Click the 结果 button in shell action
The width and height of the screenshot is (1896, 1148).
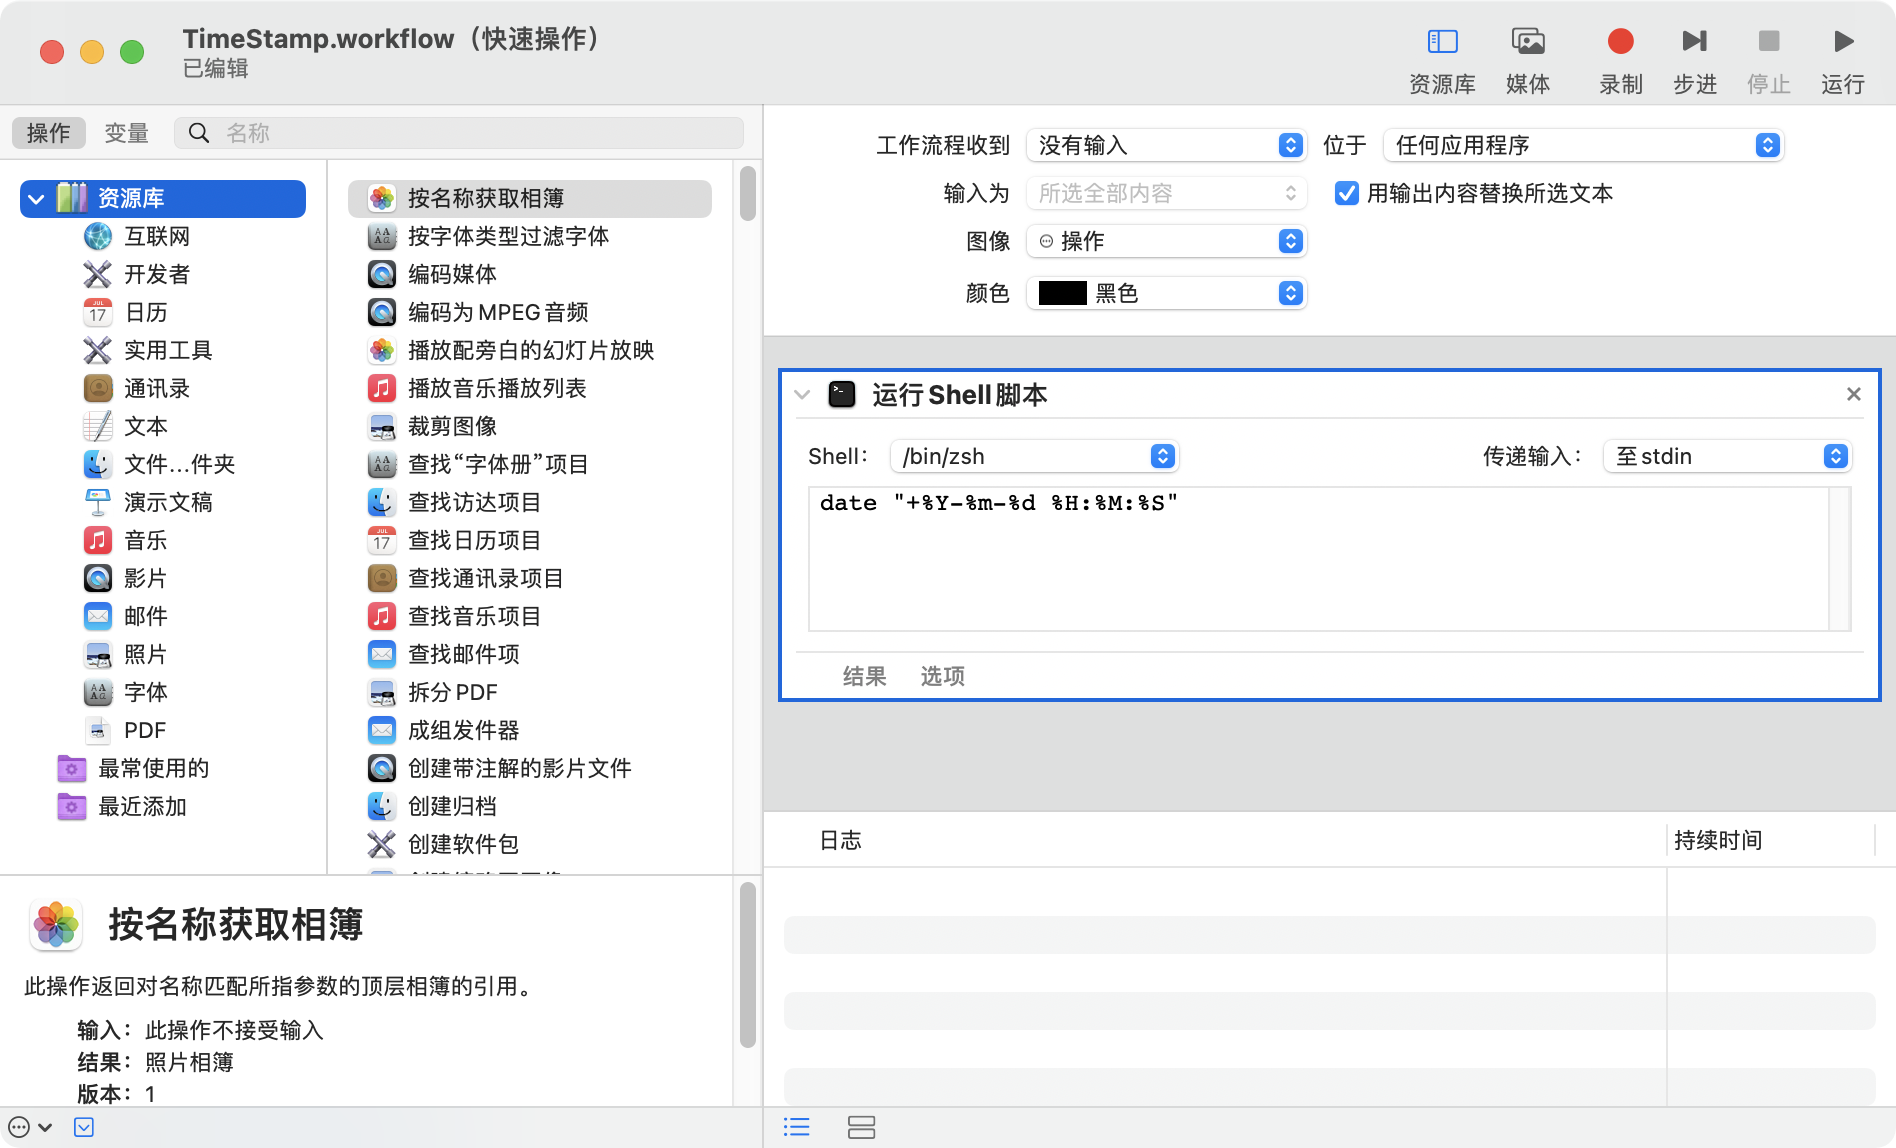[x=863, y=676]
